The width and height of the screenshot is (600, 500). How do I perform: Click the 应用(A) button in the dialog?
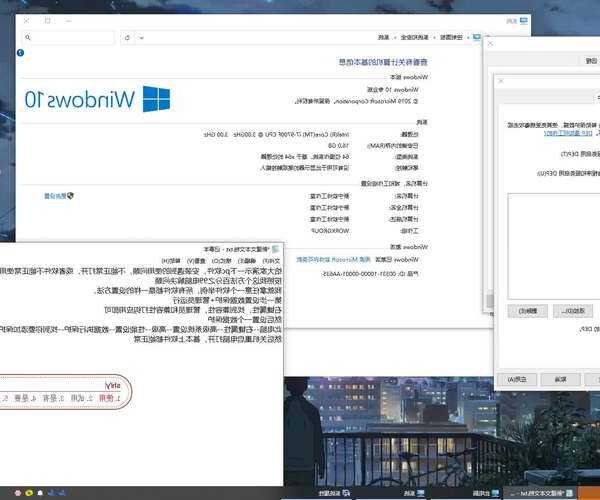pyautogui.click(x=517, y=379)
